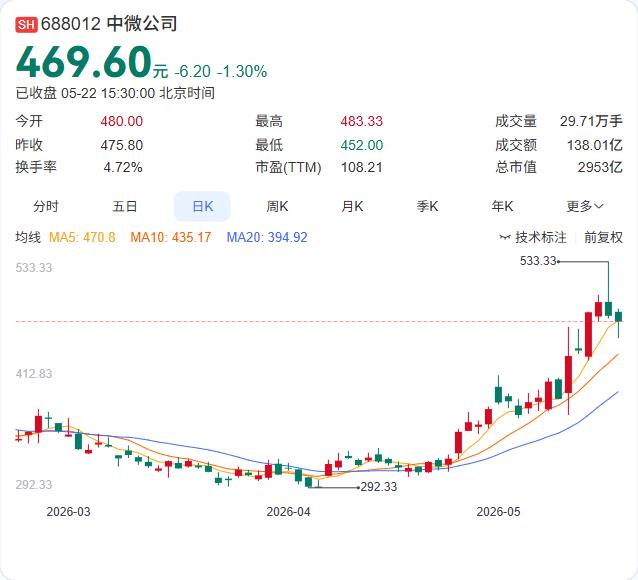This screenshot has width=638, height=580.
Task: Click the MA10: 435.17 indicator label
Action: click(x=170, y=237)
